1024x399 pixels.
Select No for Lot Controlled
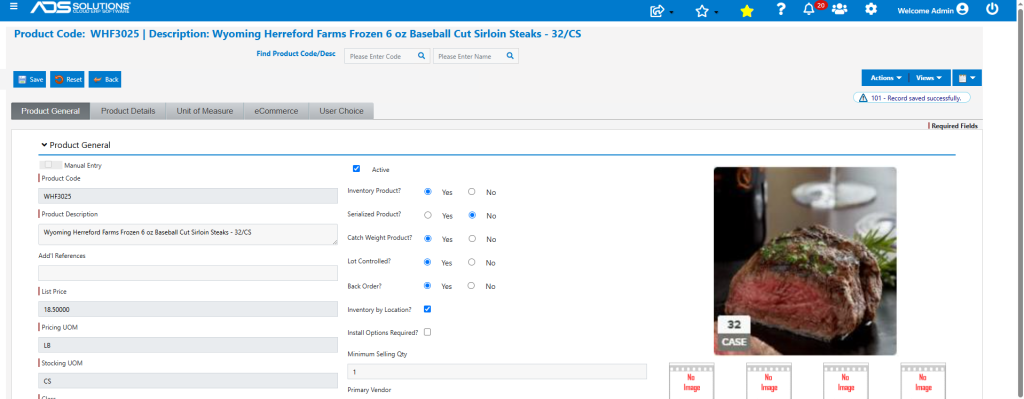point(472,262)
